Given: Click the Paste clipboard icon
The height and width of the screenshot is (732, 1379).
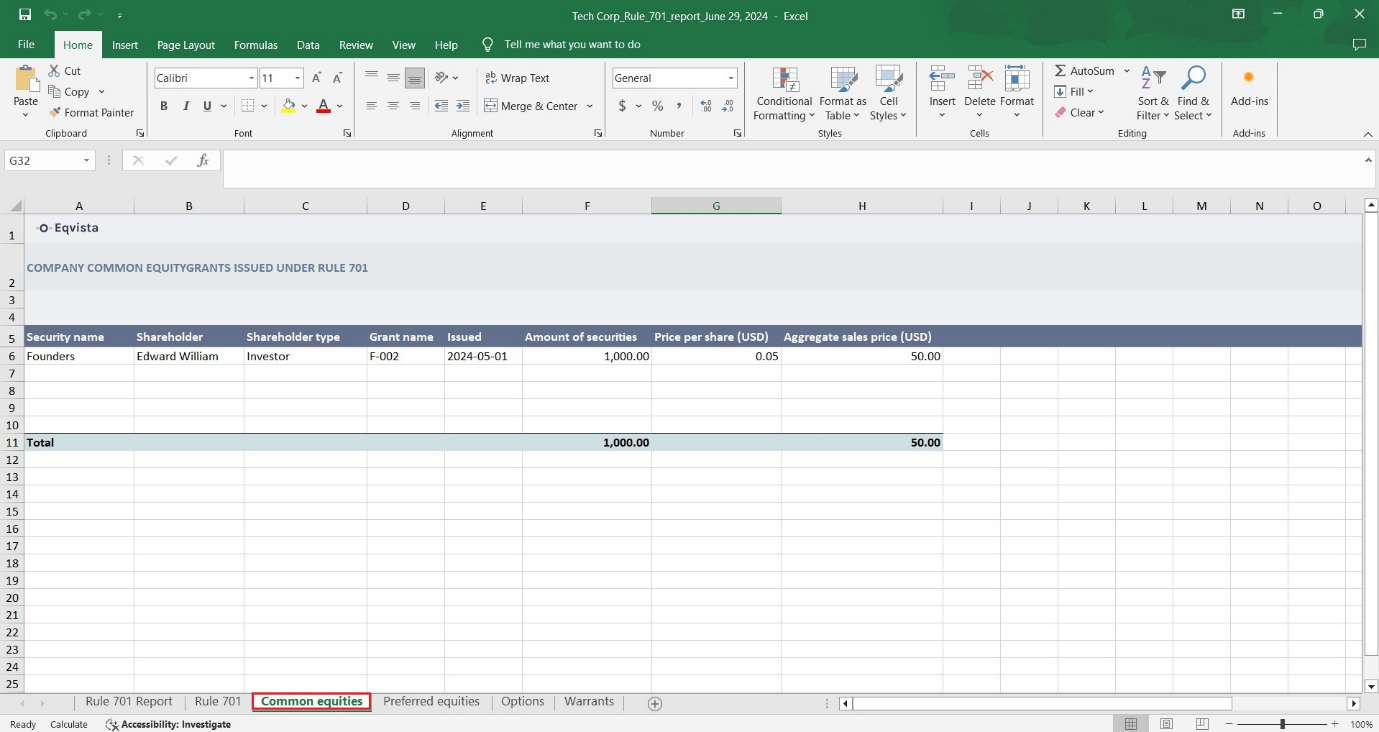Looking at the screenshot, I should tap(25, 79).
